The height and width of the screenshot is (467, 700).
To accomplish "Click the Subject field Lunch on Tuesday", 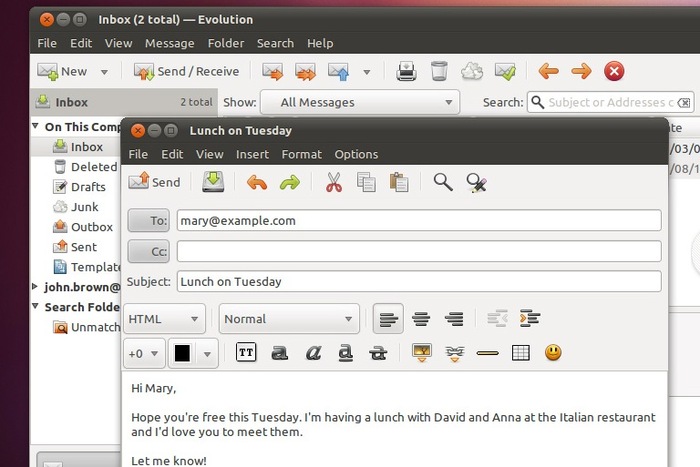I will [x=419, y=282].
